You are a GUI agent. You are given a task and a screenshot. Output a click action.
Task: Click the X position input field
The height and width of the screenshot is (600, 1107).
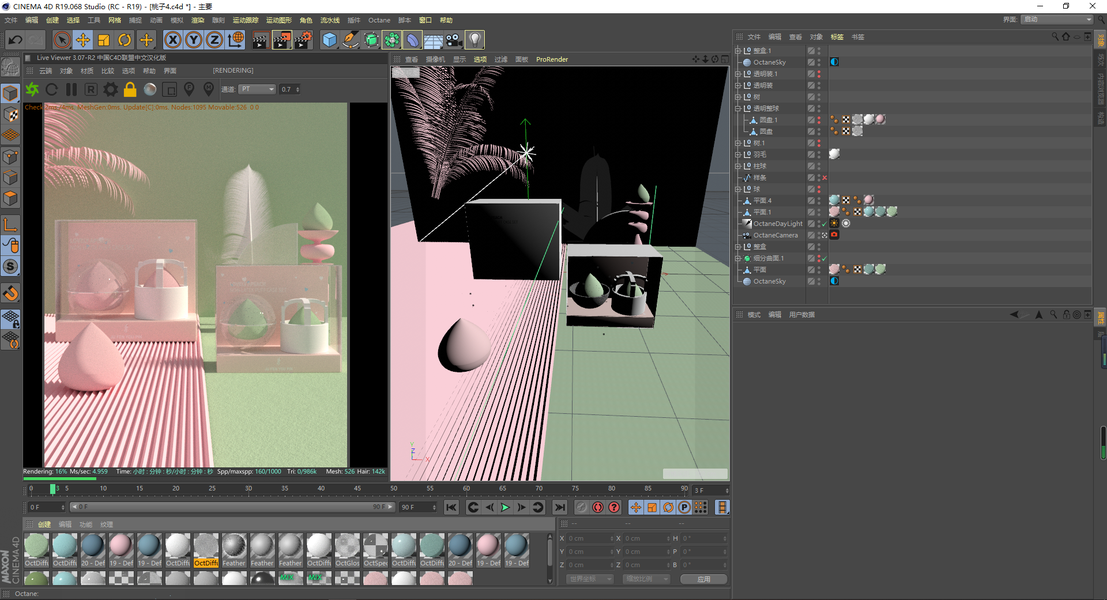pos(590,538)
